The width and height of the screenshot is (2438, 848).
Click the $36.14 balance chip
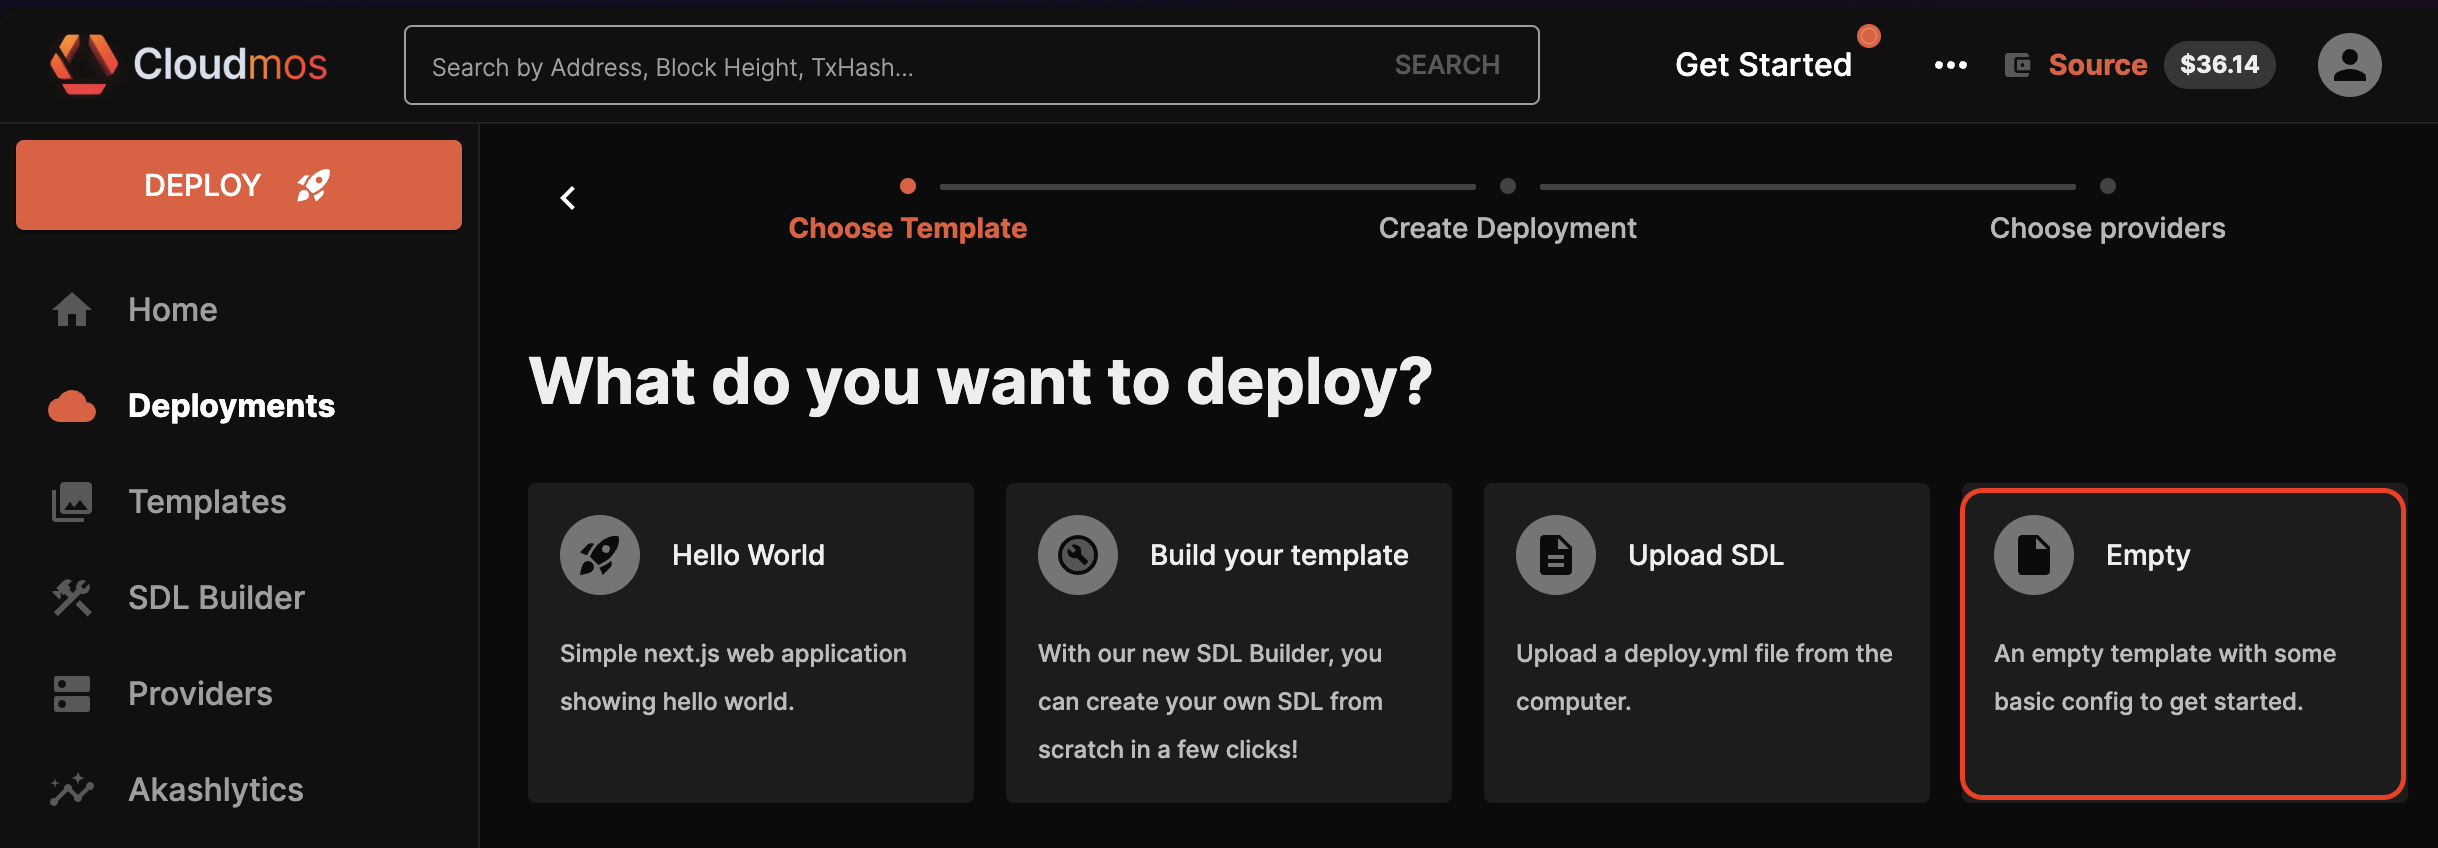coord(2219,65)
